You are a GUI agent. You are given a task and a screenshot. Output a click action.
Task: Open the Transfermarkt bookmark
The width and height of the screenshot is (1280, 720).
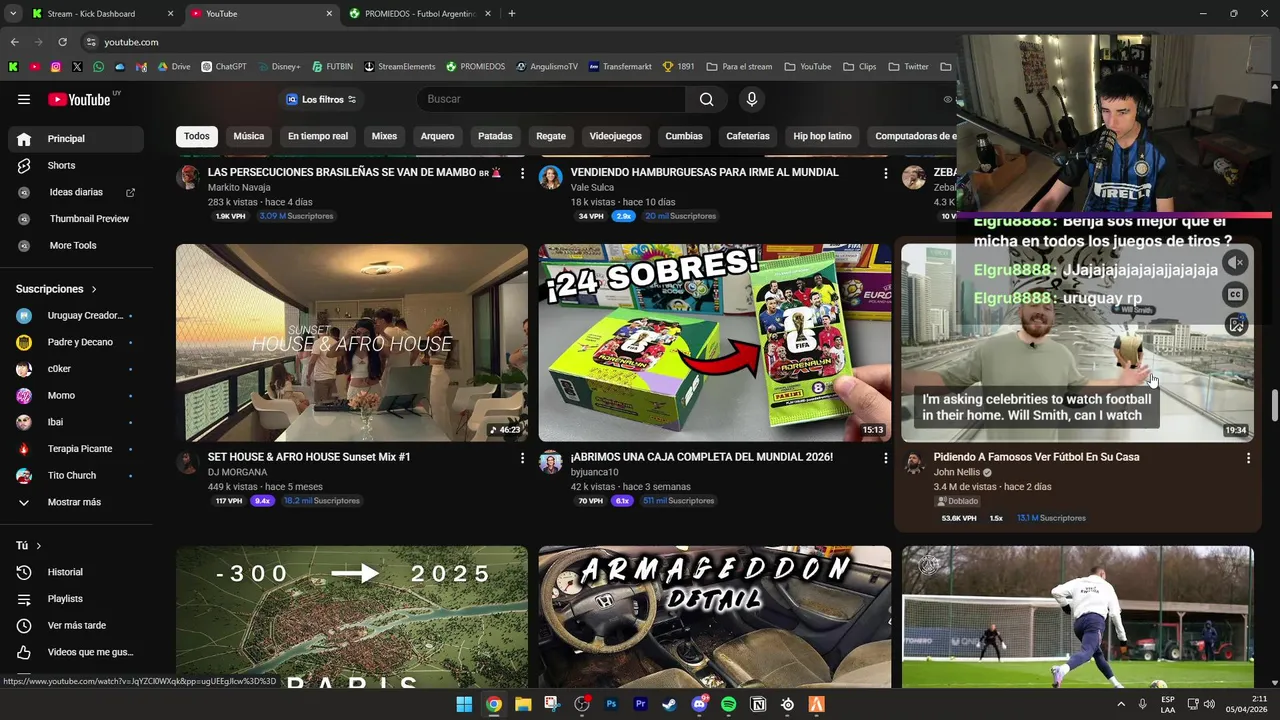(x=620, y=67)
